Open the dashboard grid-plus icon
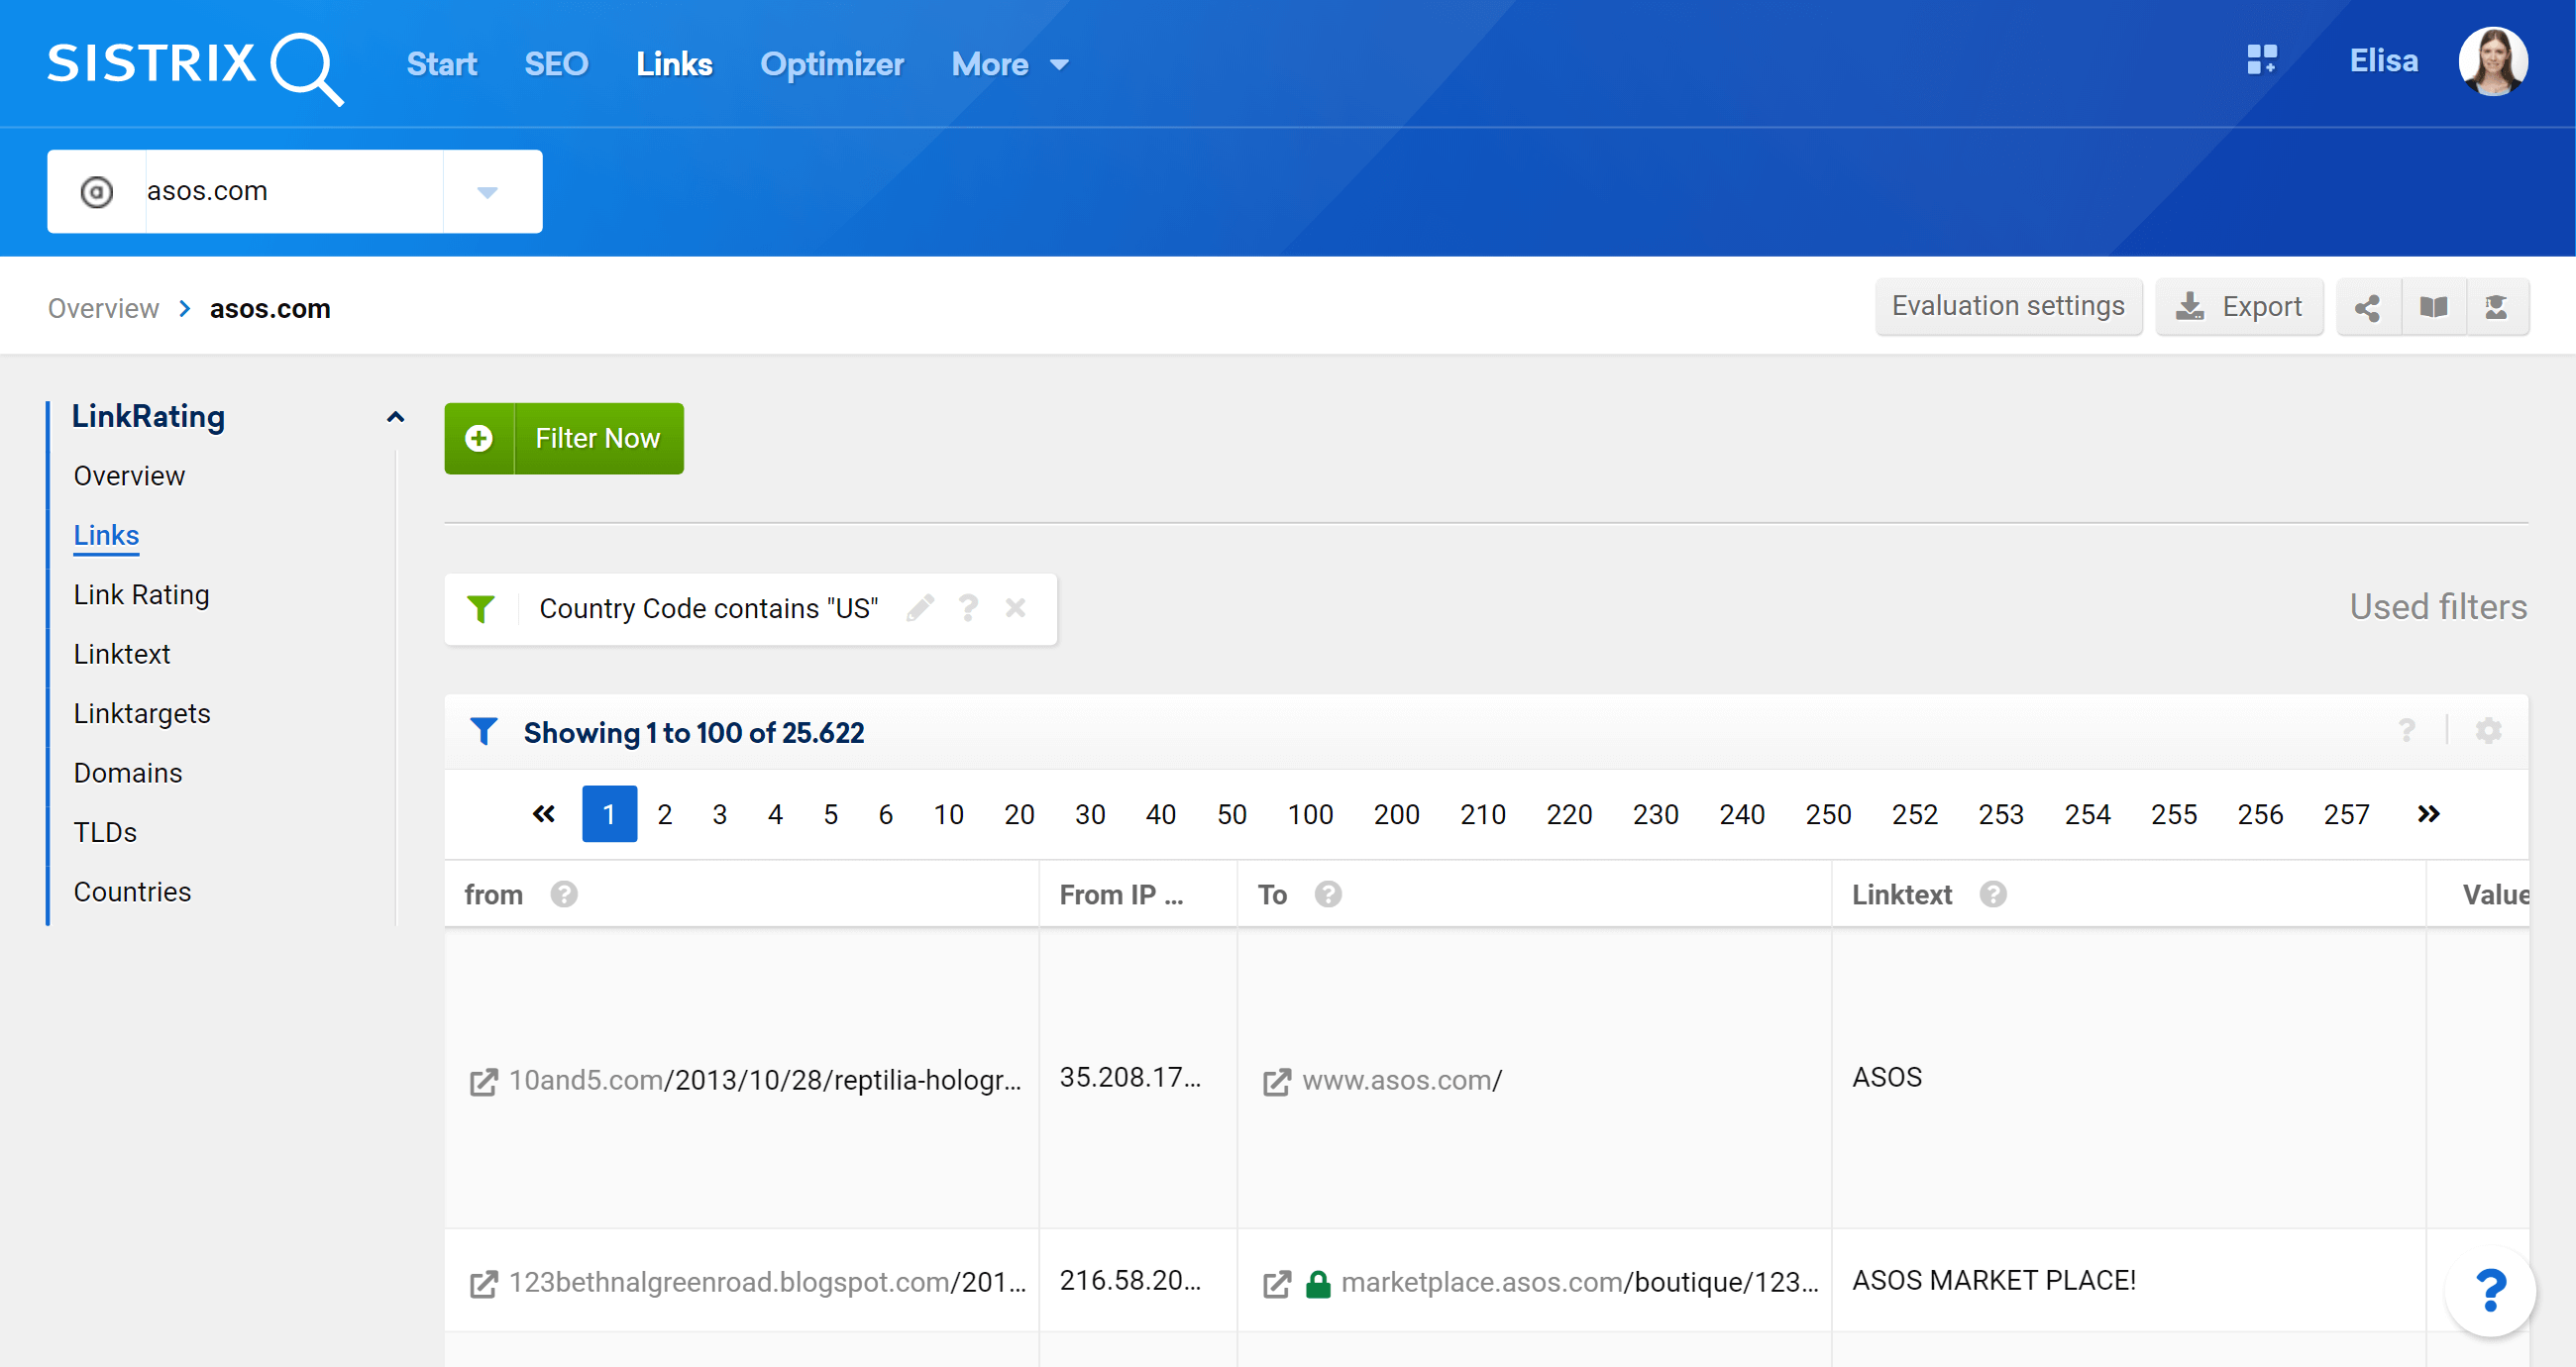2576x1367 pixels. [2261, 60]
